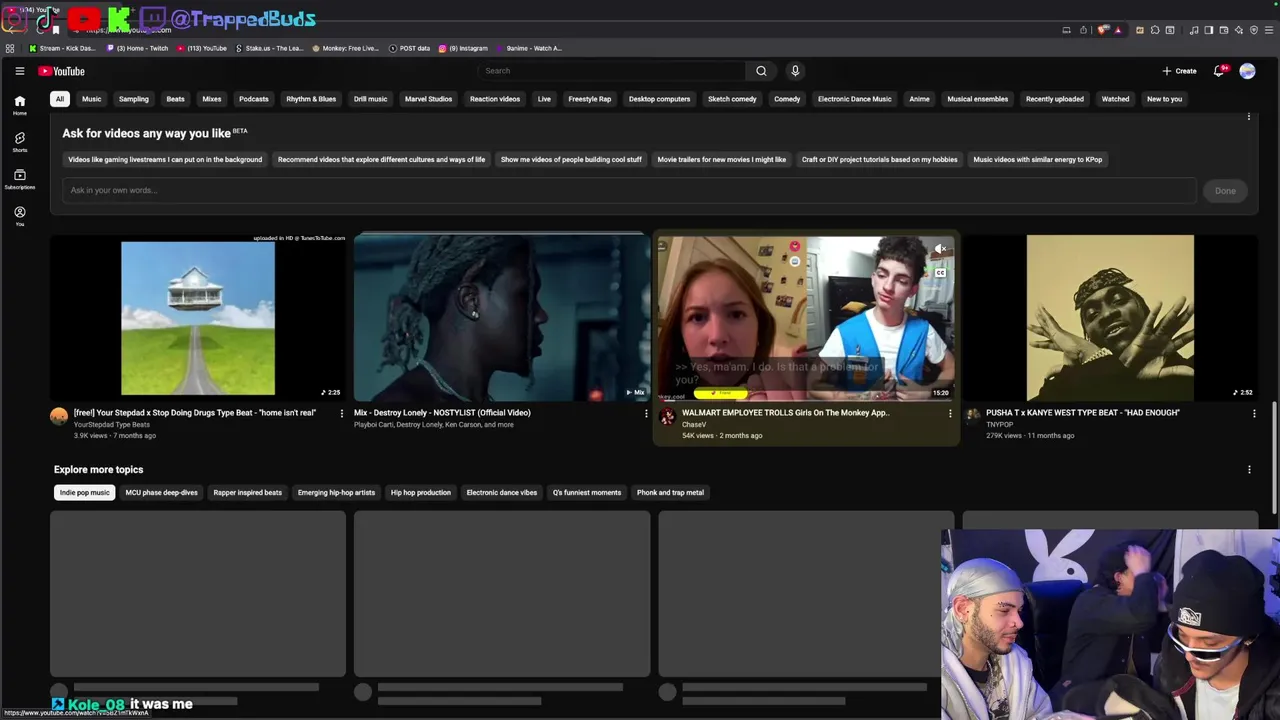Open Subscriptions in the left sidebar
Viewport: 1280px width, 720px height.
19,179
